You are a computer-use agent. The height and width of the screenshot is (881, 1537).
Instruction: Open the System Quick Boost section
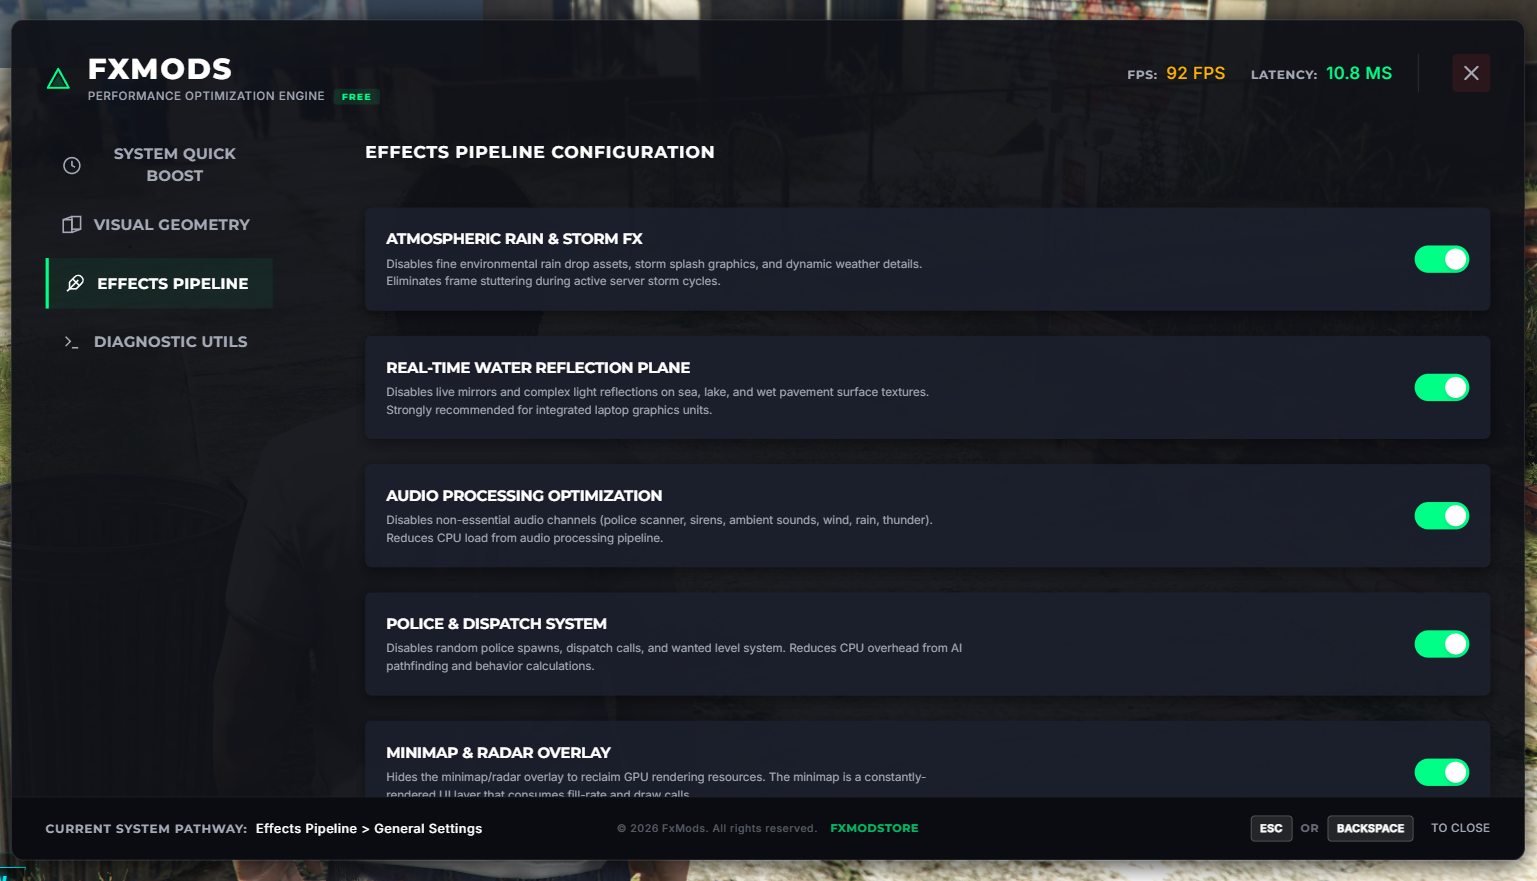159,165
